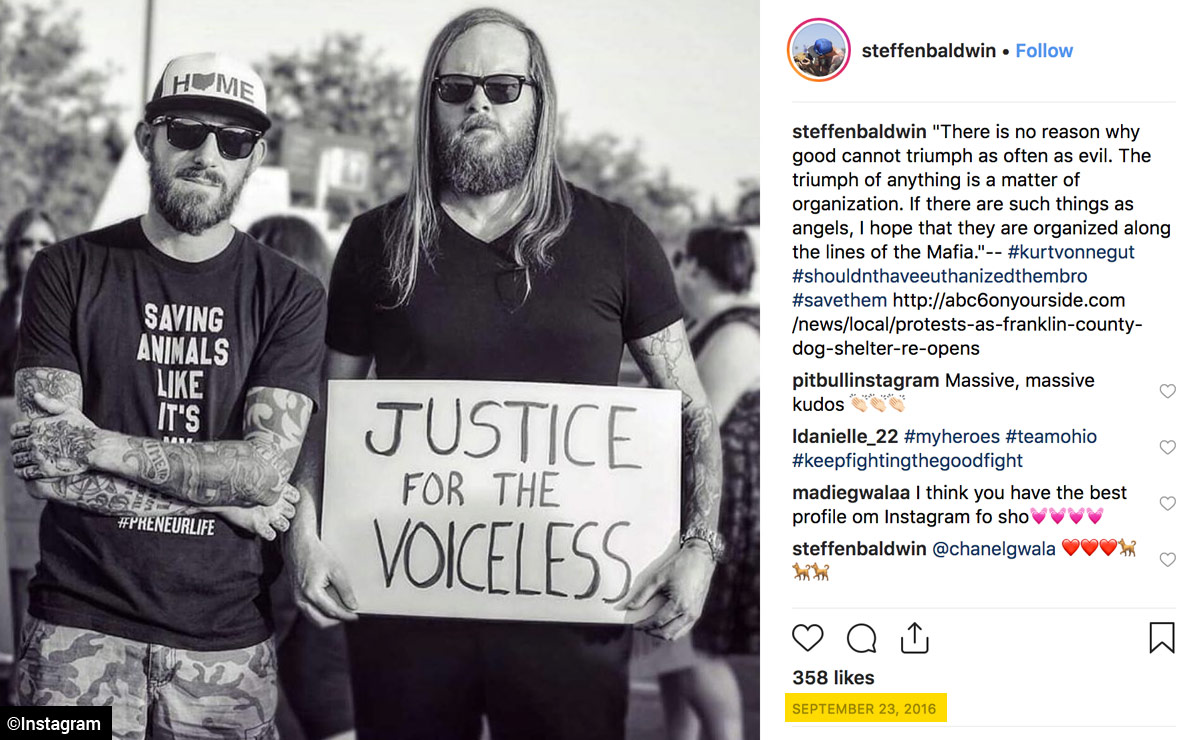Image resolution: width=1200 pixels, height=740 pixels.
Task: Like madiegwalaa's comment heart
Action: [x=1167, y=503]
